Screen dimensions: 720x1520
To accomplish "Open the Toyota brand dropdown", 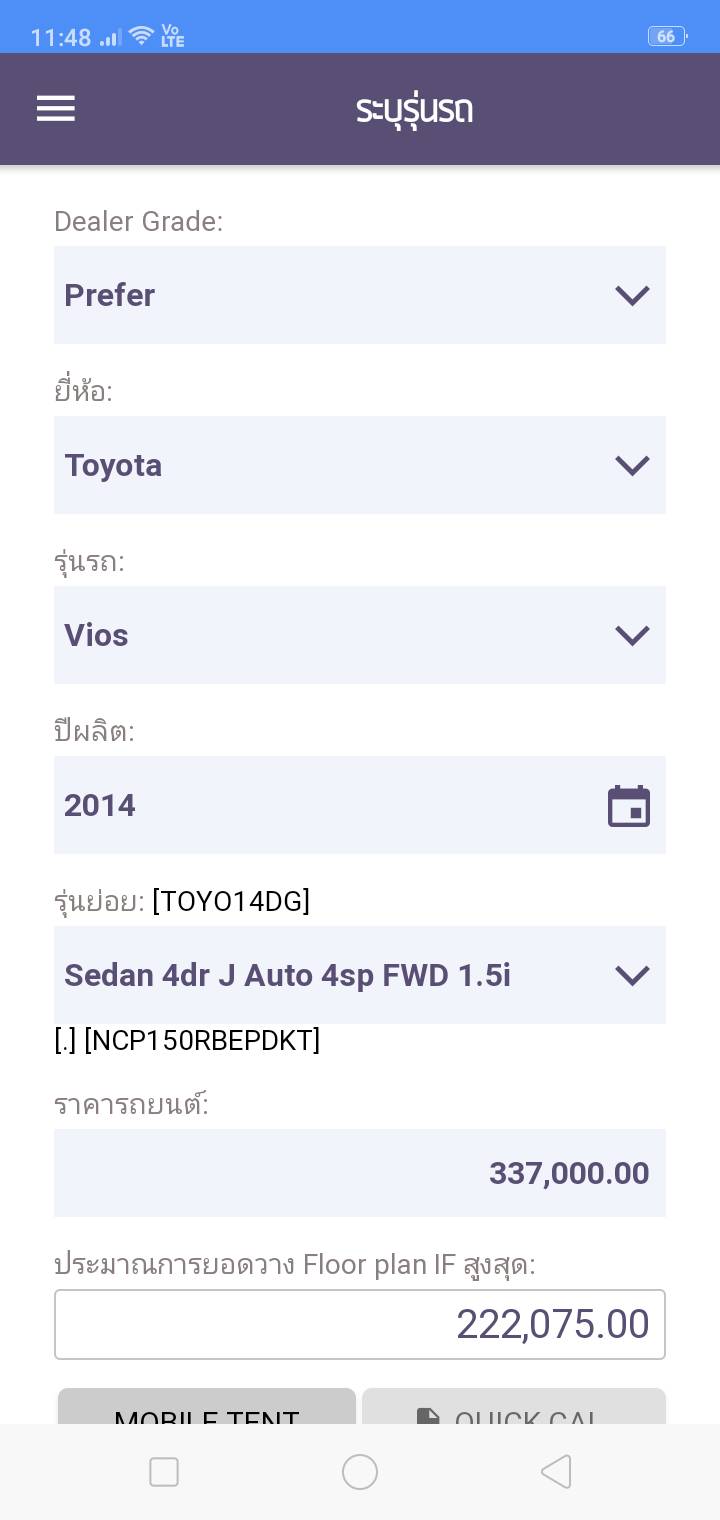I will [x=359, y=465].
